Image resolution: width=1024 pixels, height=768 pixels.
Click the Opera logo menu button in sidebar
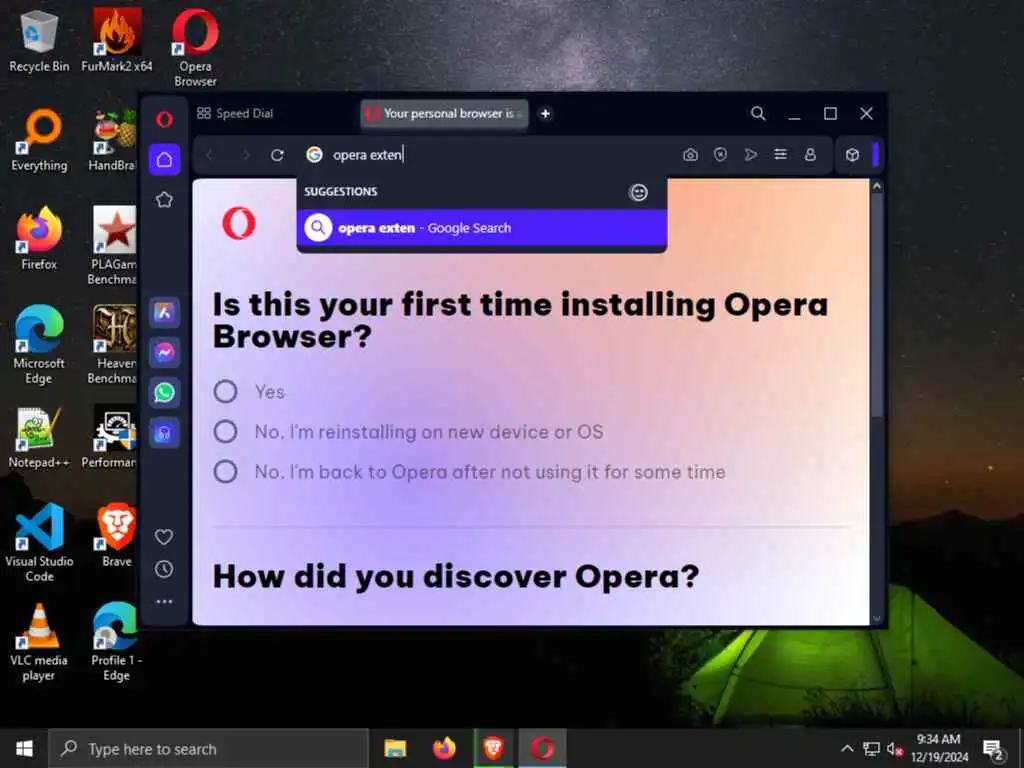pos(164,120)
